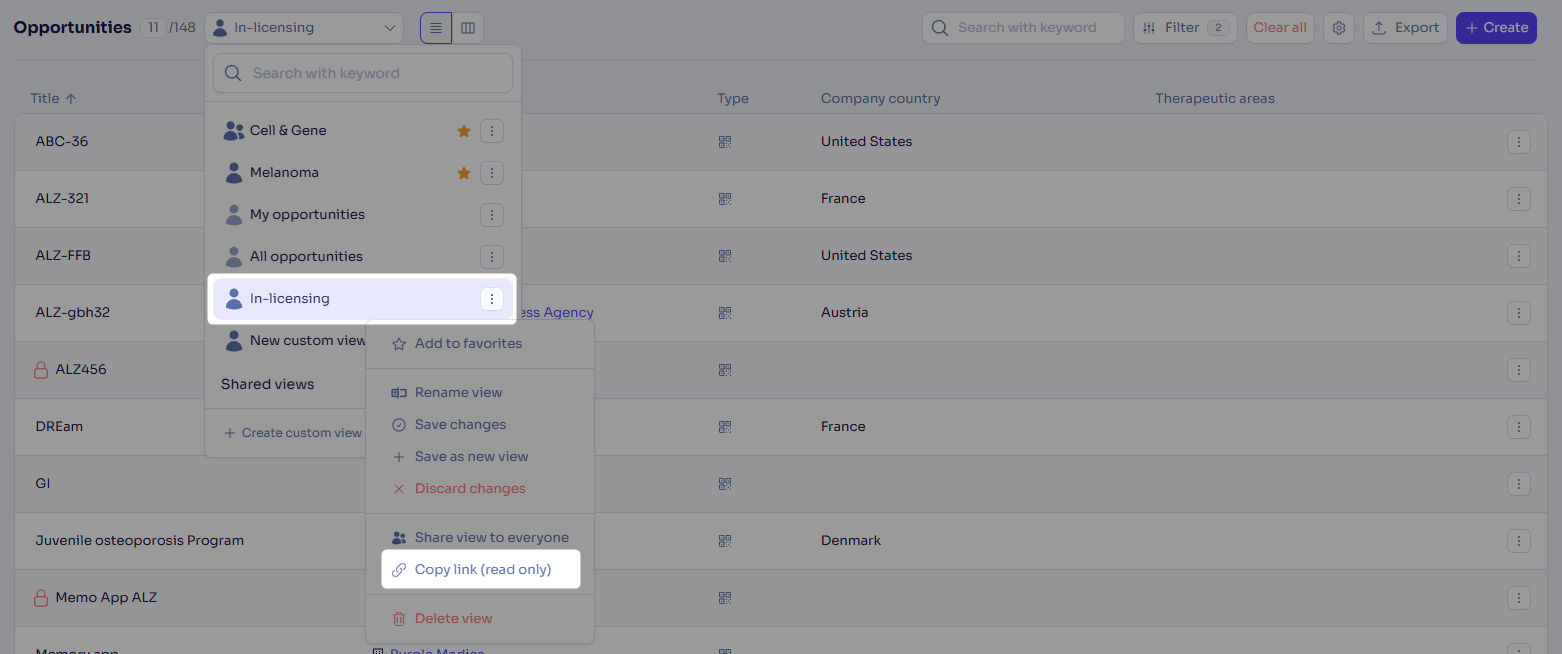
Task: Select Rename view from context menu
Action: [x=458, y=393]
